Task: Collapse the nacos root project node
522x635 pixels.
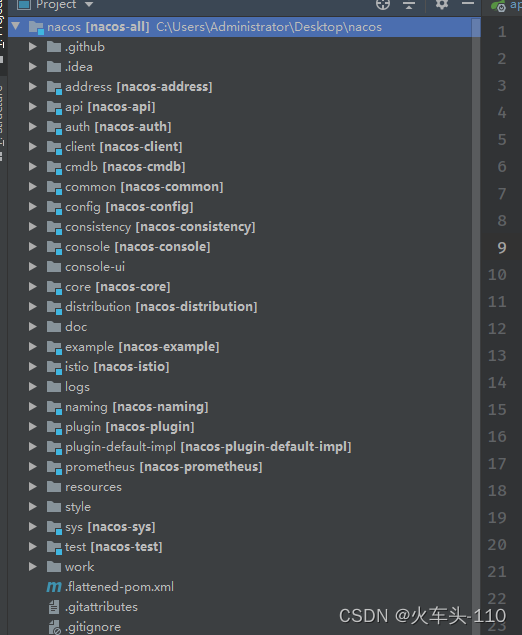Action: pos(16,27)
